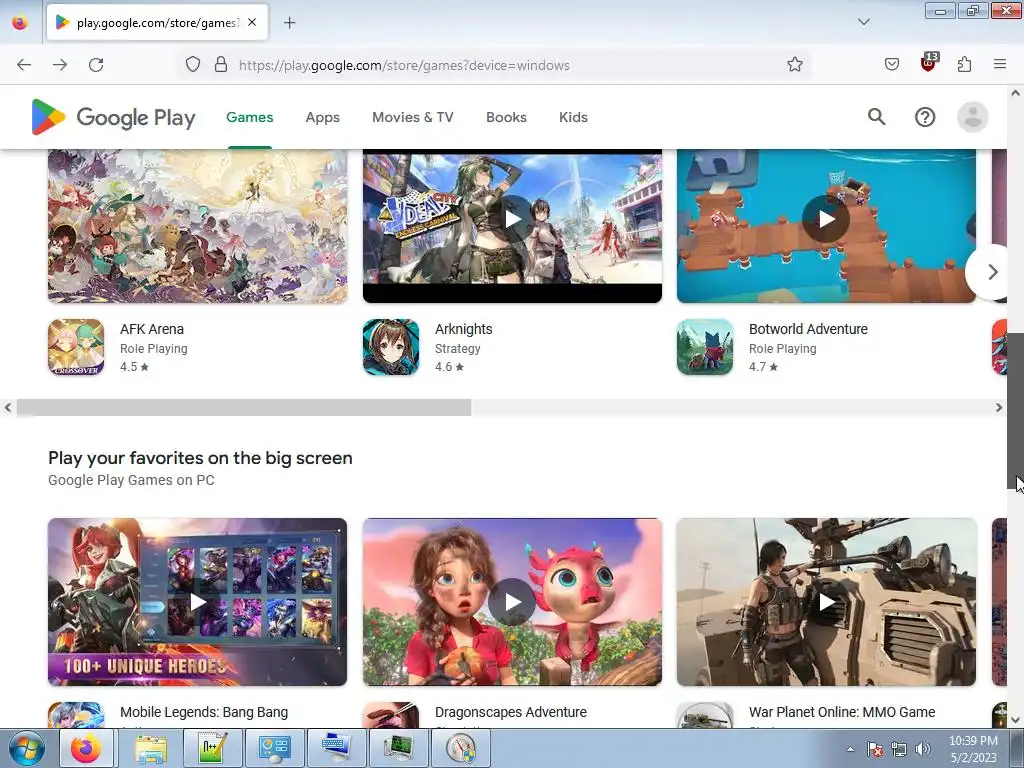This screenshot has width=1024, height=768.
Task: Open the Google Play search icon
Action: (876, 117)
